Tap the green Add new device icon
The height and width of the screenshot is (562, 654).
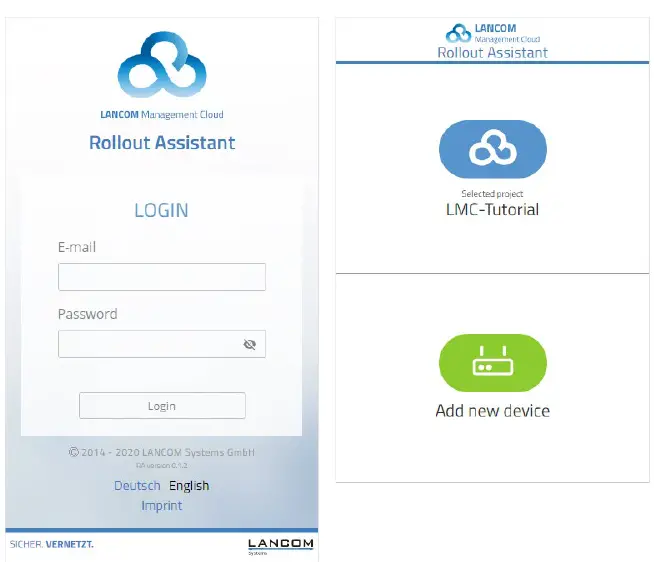click(493, 363)
